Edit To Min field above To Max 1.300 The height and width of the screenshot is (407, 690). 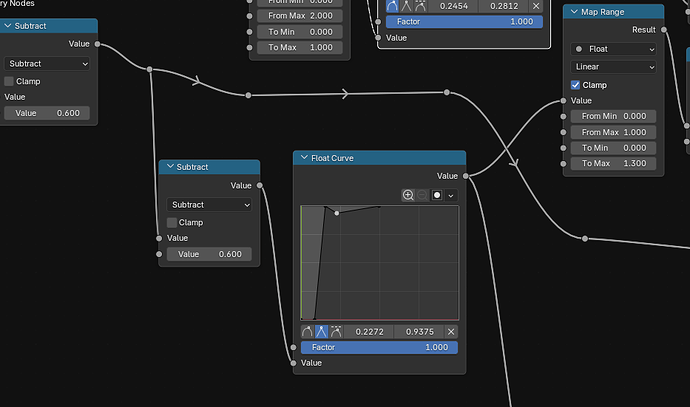(x=613, y=148)
